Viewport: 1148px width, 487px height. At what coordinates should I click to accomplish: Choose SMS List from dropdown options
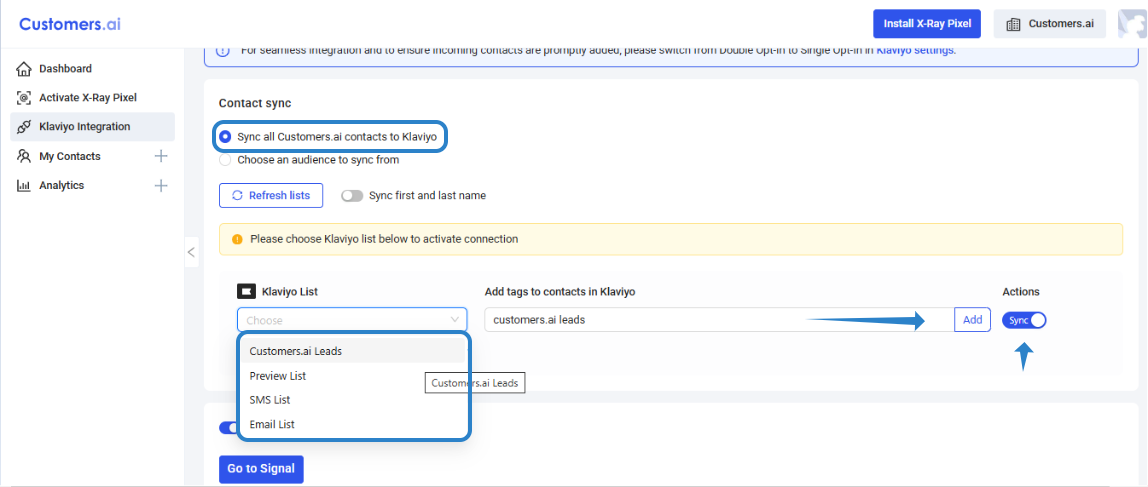click(270, 400)
